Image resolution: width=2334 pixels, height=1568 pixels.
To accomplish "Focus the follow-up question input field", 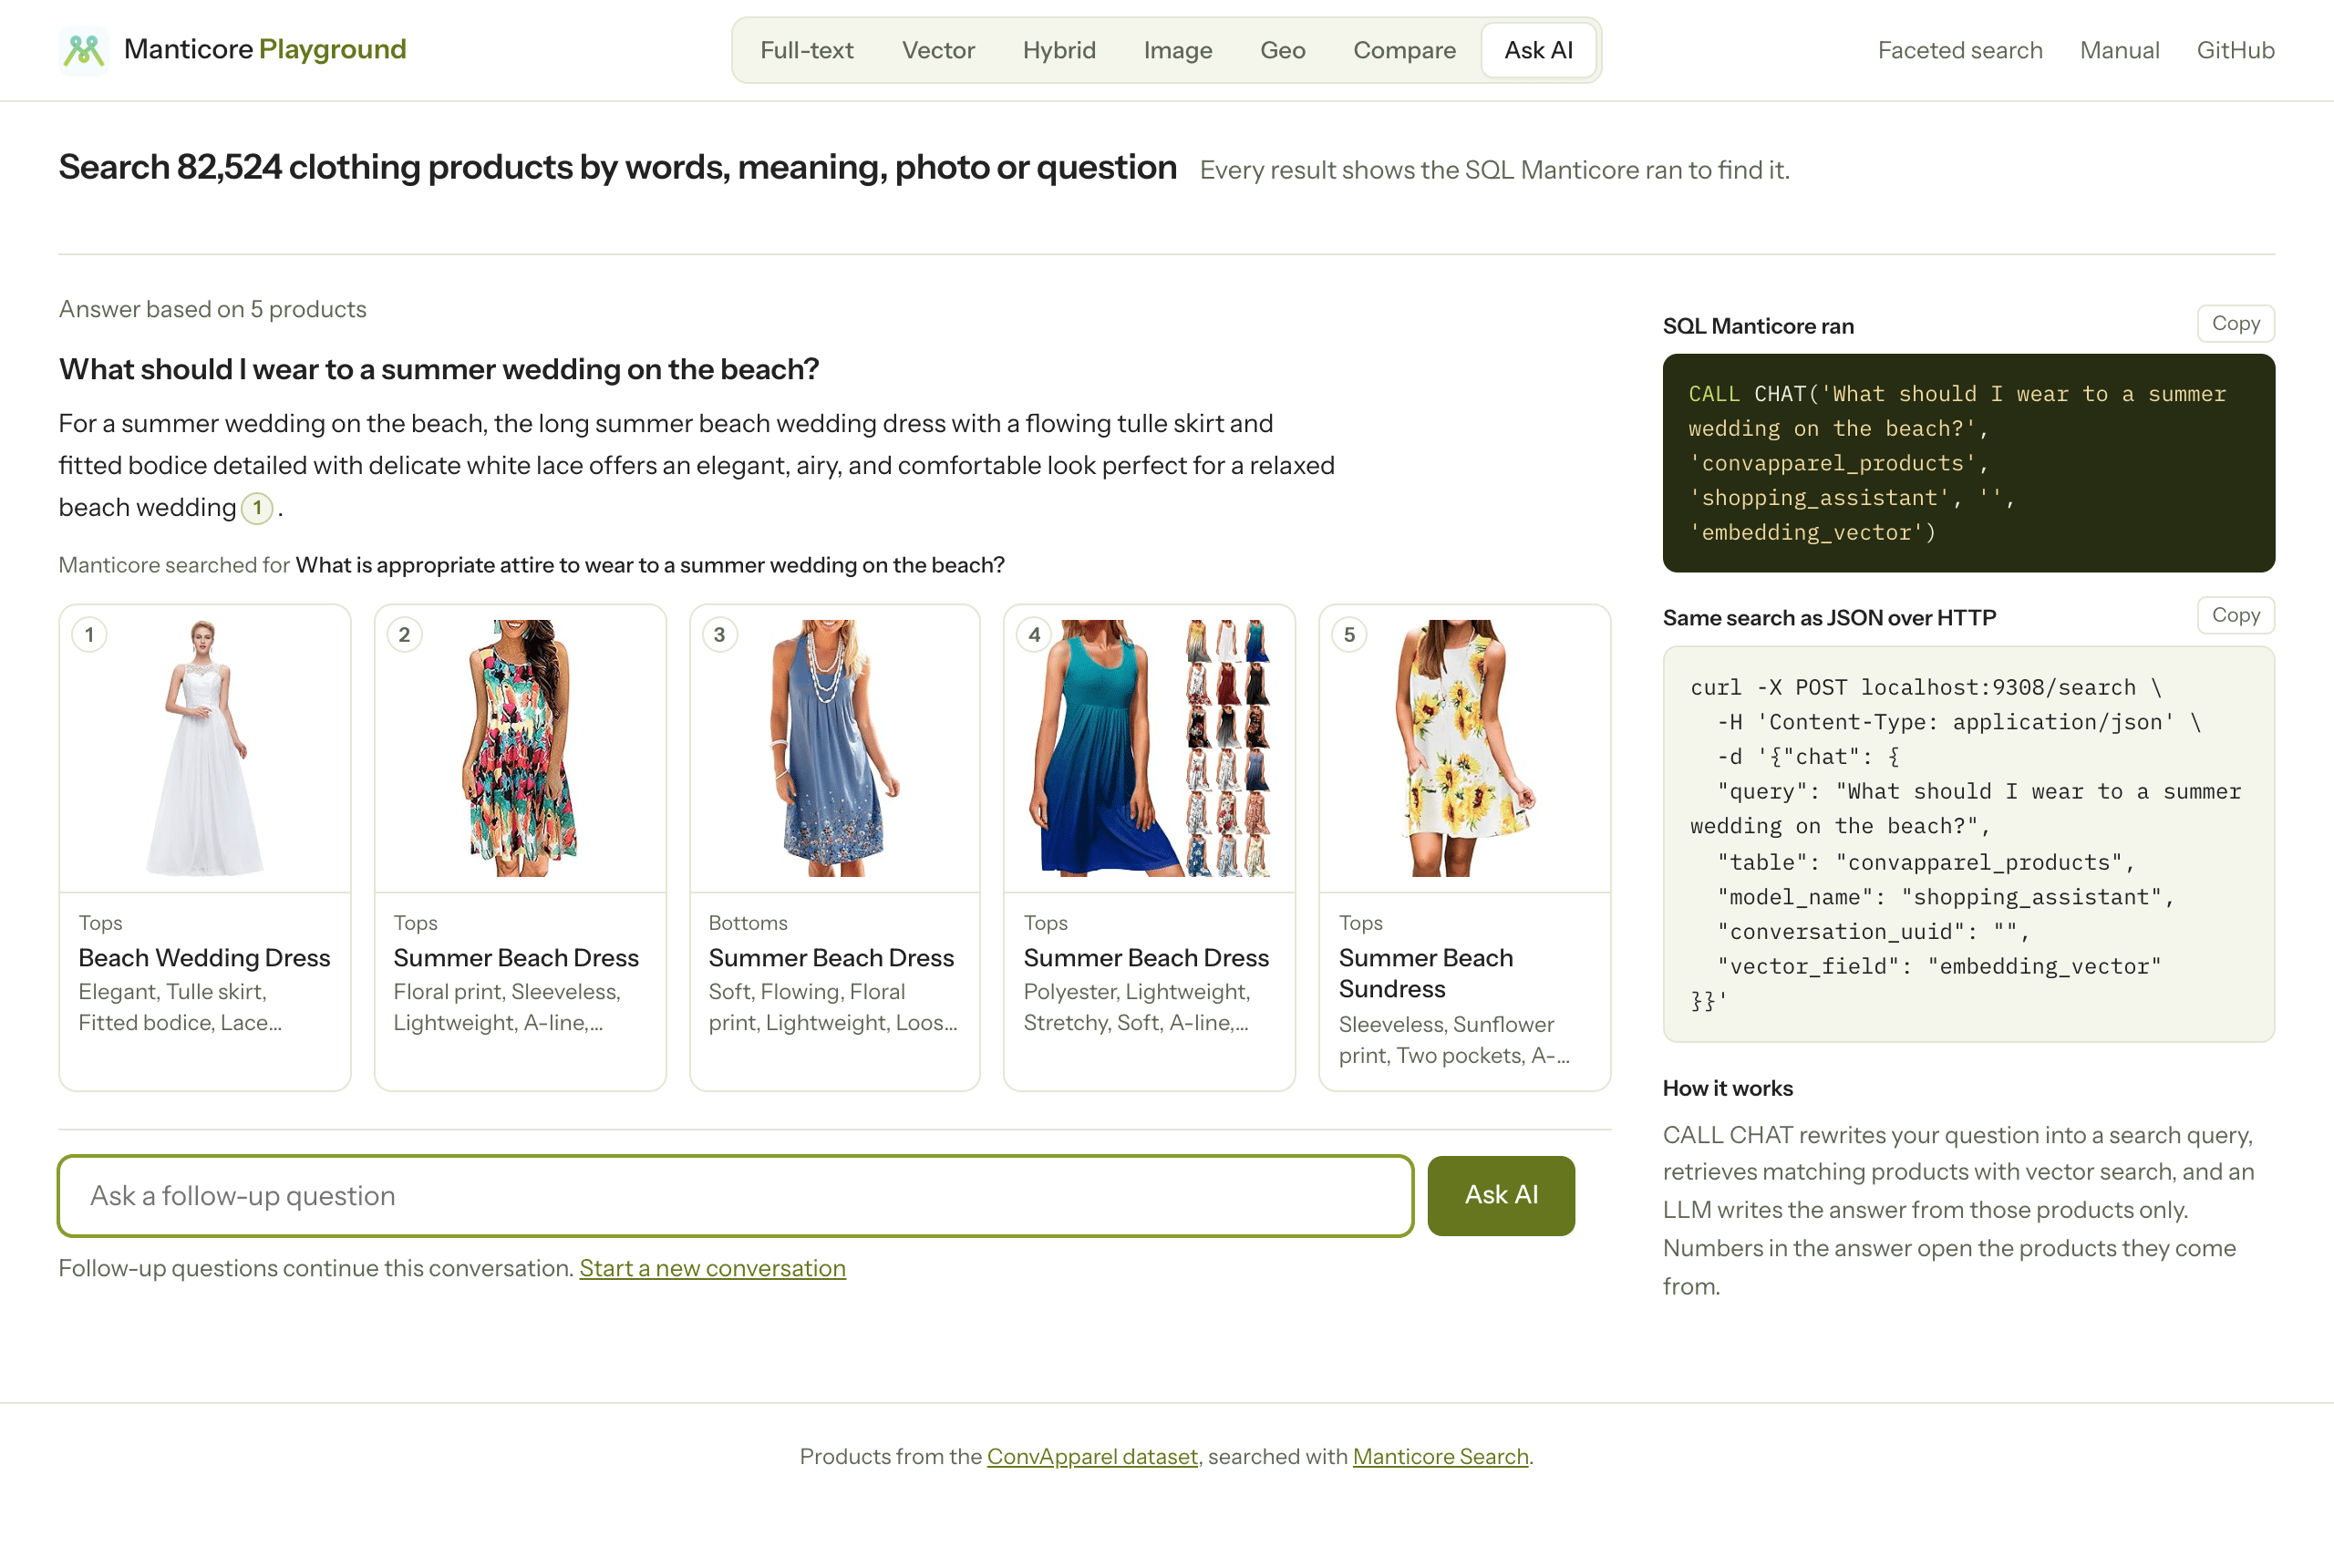I will click(x=736, y=1196).
